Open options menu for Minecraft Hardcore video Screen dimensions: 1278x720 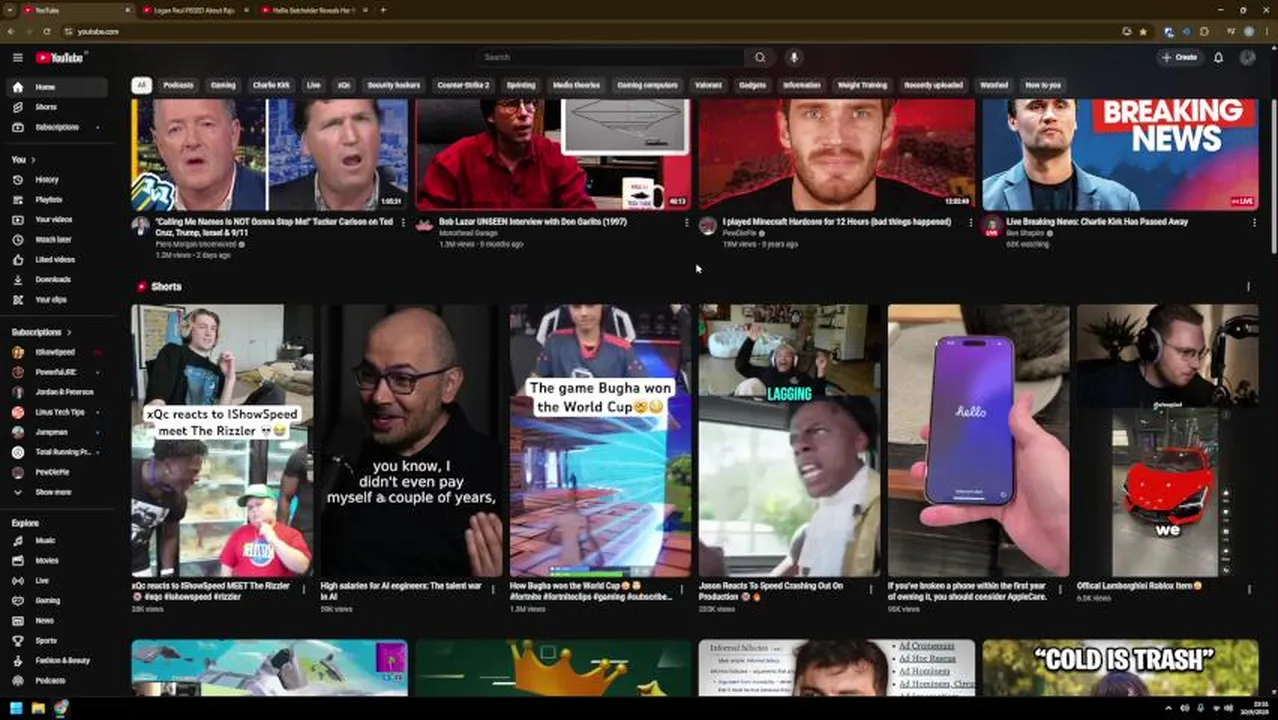click(970, 223)
